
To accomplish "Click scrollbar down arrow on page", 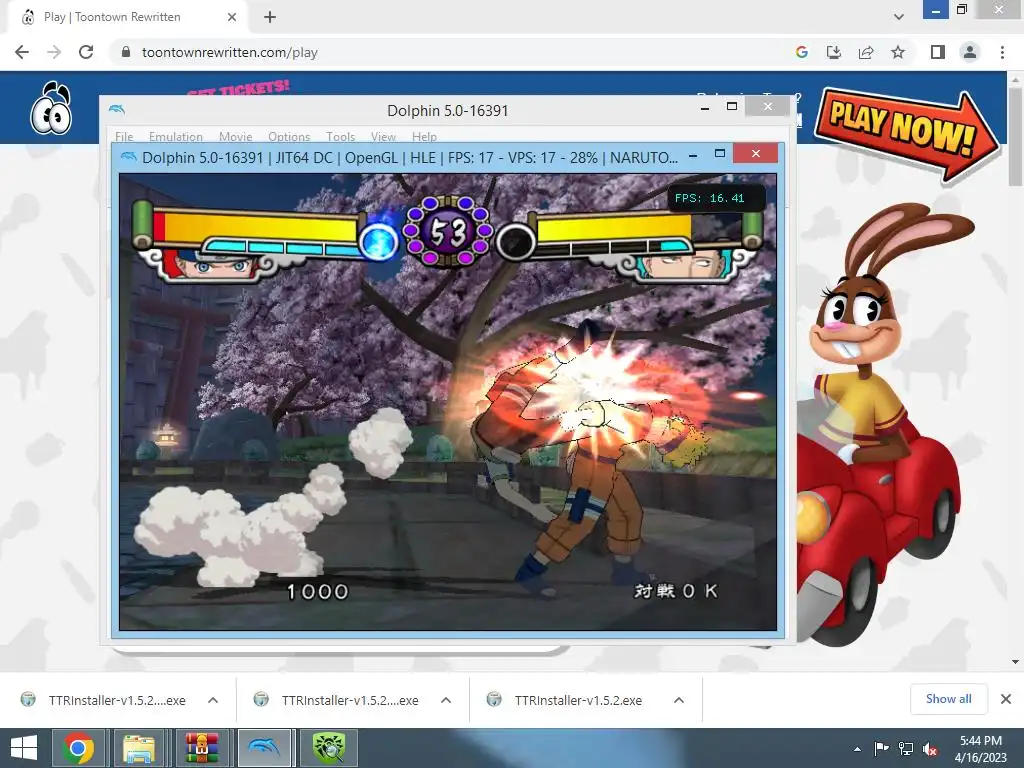I will 1015,662.
